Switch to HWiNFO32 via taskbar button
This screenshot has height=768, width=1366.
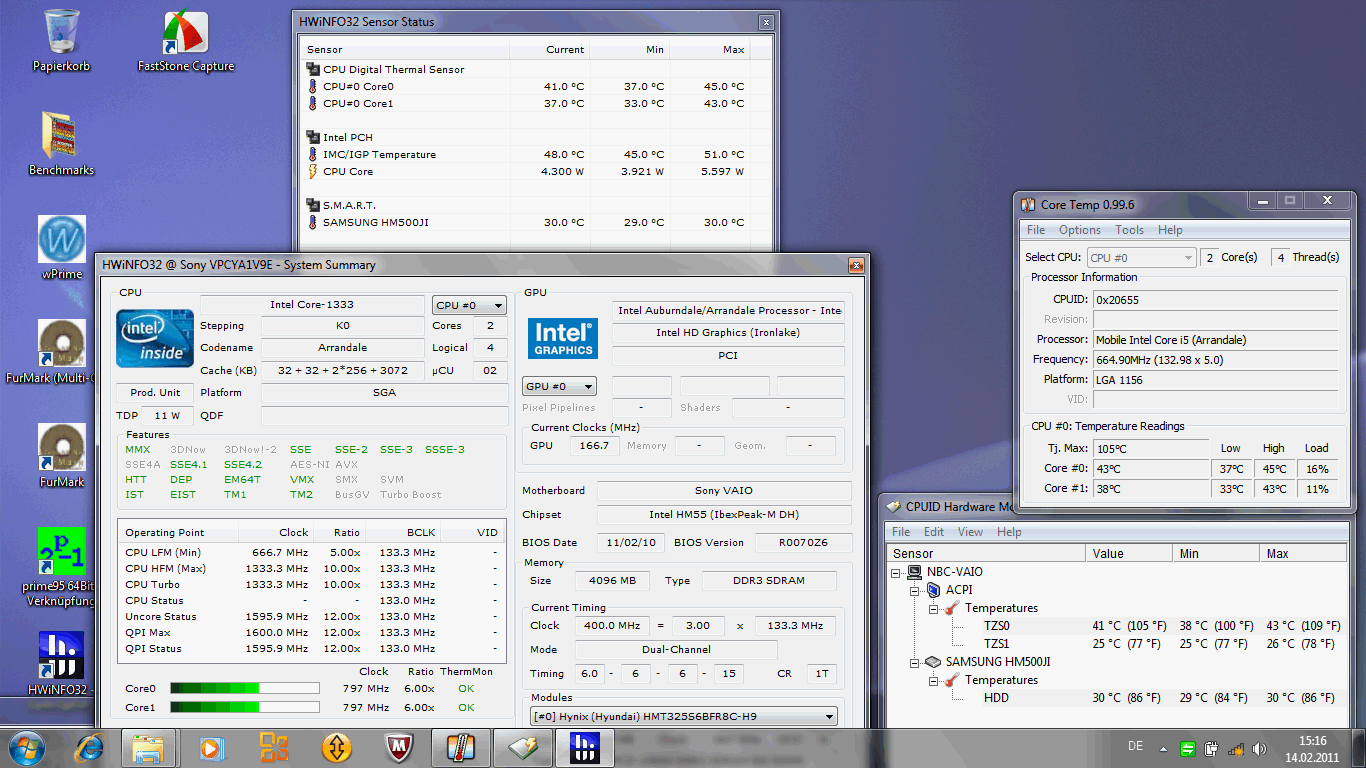pyautogui.click(x=584, y=747)
